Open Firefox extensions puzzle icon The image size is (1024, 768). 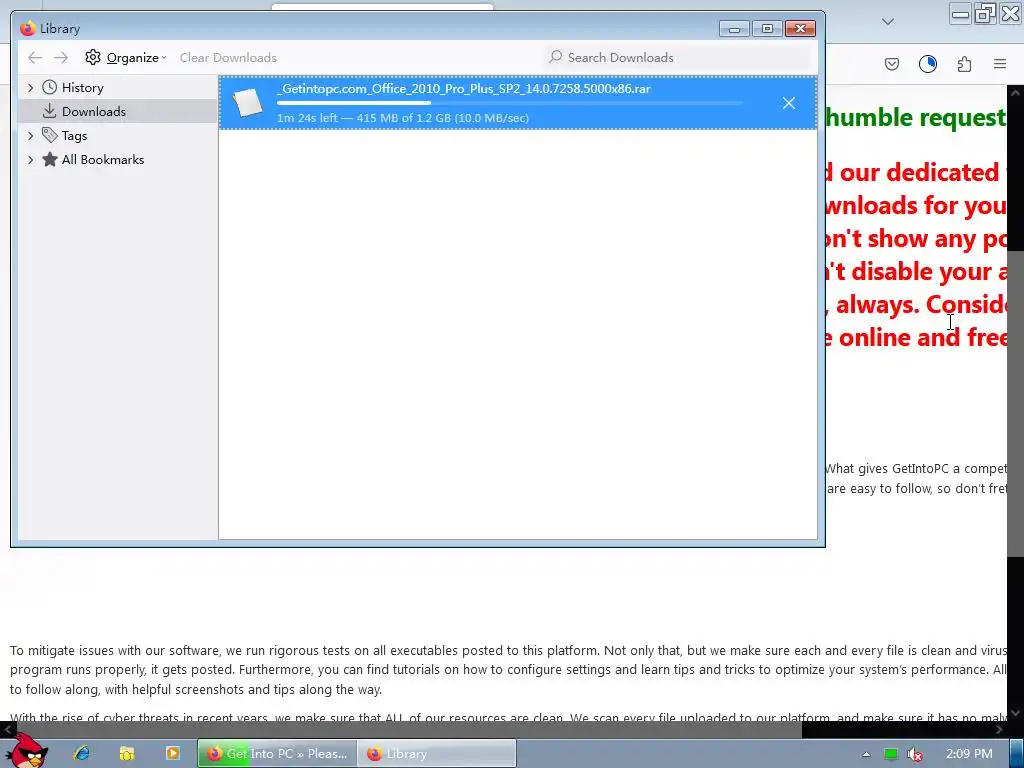965,64
